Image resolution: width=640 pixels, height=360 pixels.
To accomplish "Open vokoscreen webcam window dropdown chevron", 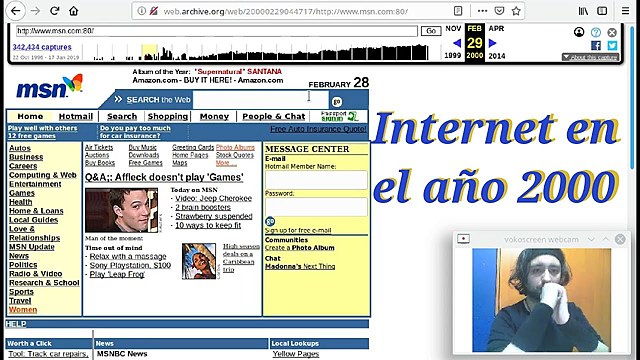I will 591,239.
